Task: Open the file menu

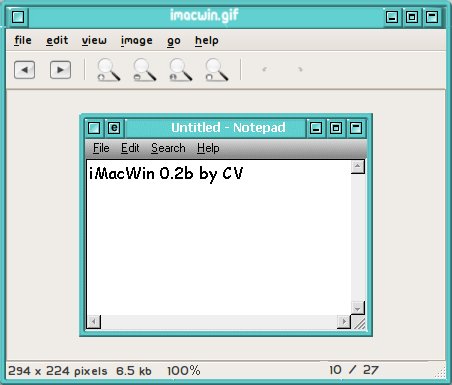Action: point(23,40)
